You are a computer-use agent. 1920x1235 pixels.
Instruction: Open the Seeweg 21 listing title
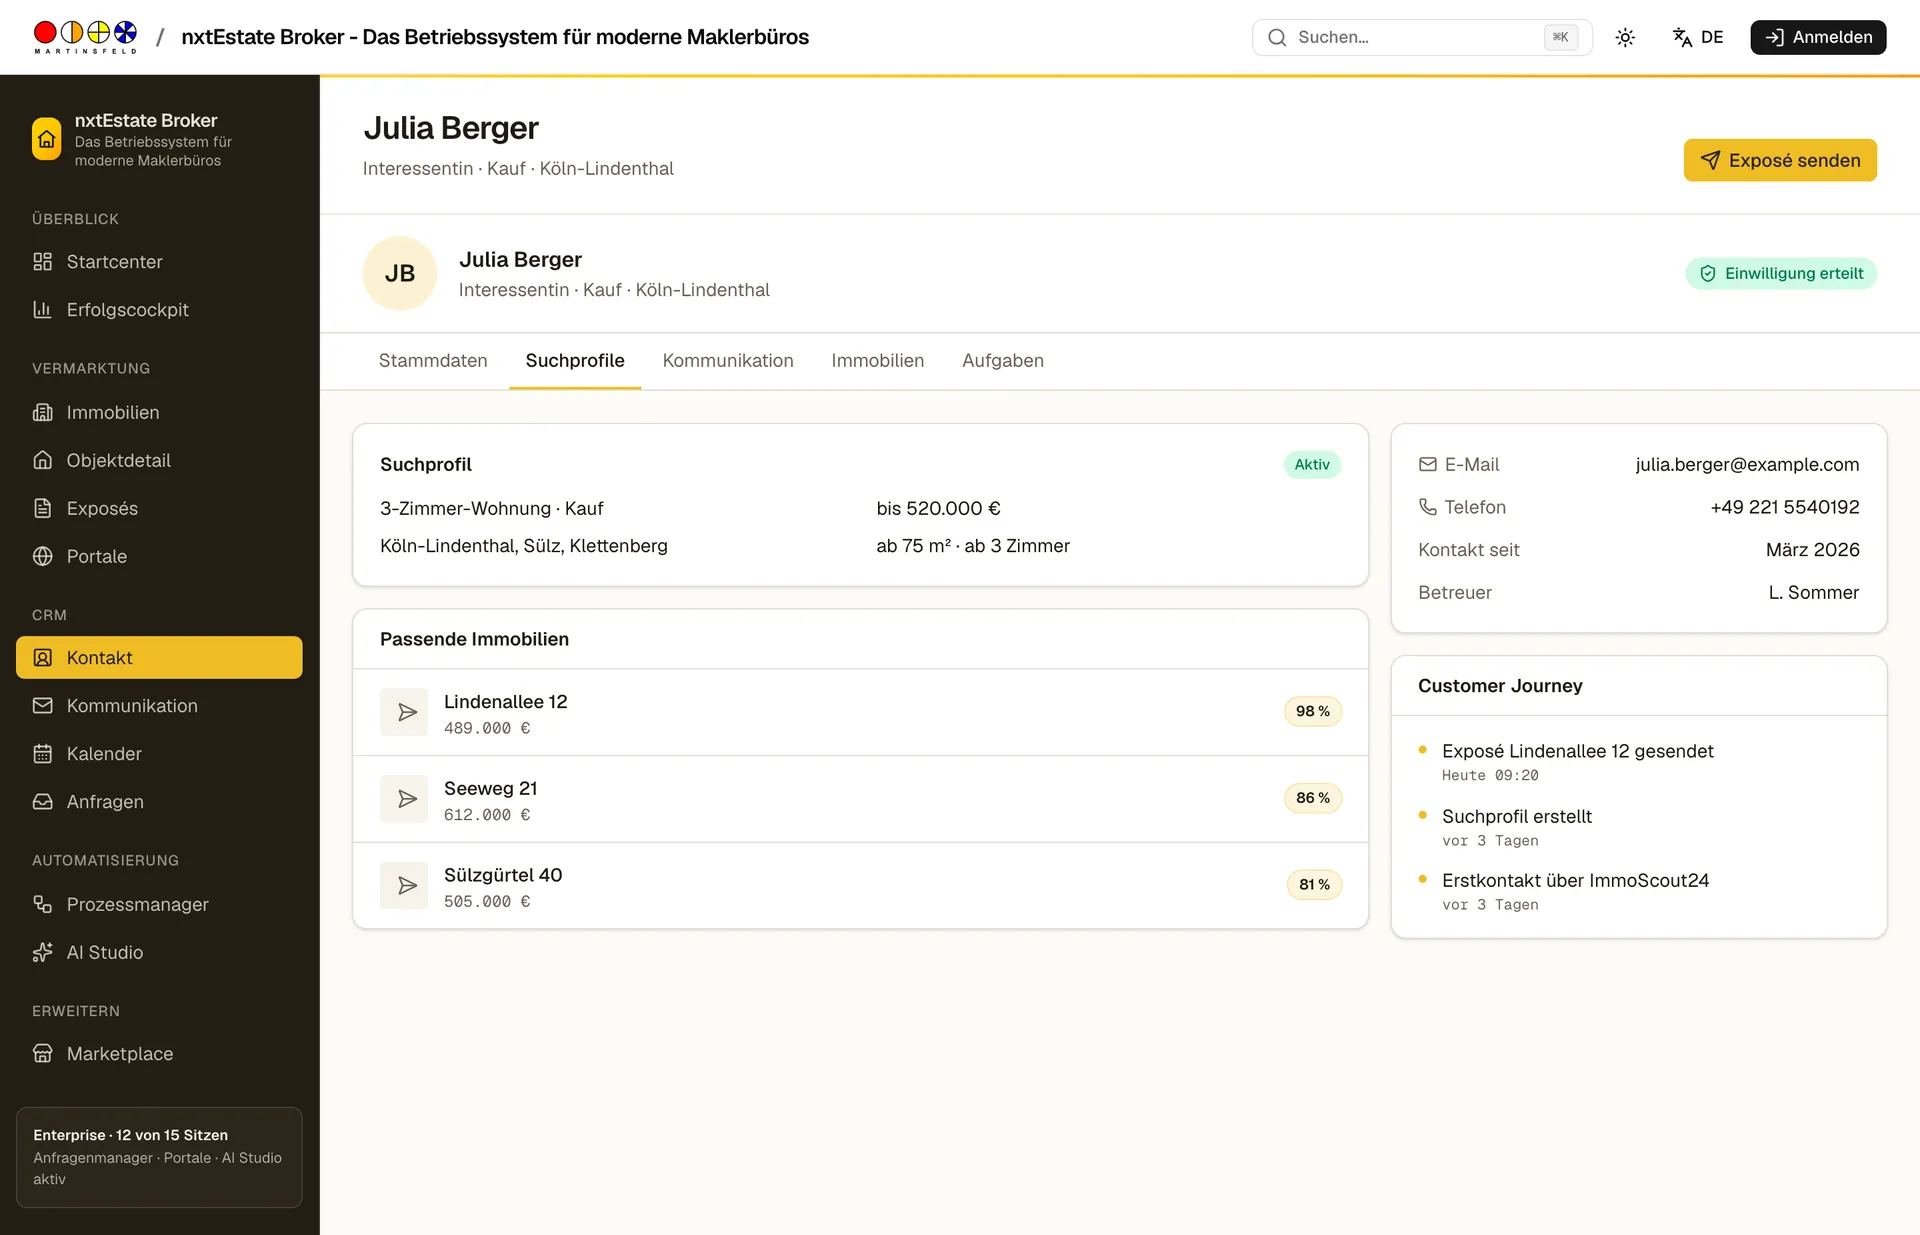[x=490, y=789]
